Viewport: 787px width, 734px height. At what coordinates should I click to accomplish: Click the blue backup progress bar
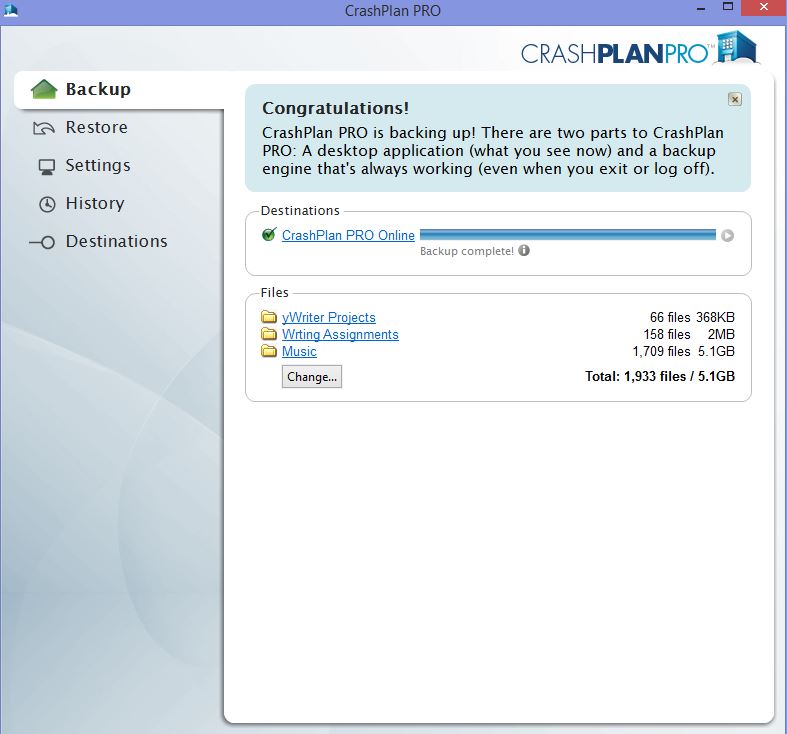click(568, 234)
